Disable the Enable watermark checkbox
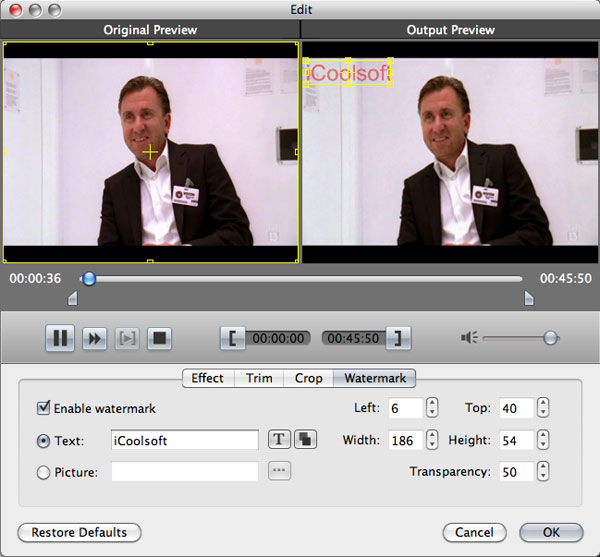This screenshot has height=557, width=600. (x=44, y=408)
